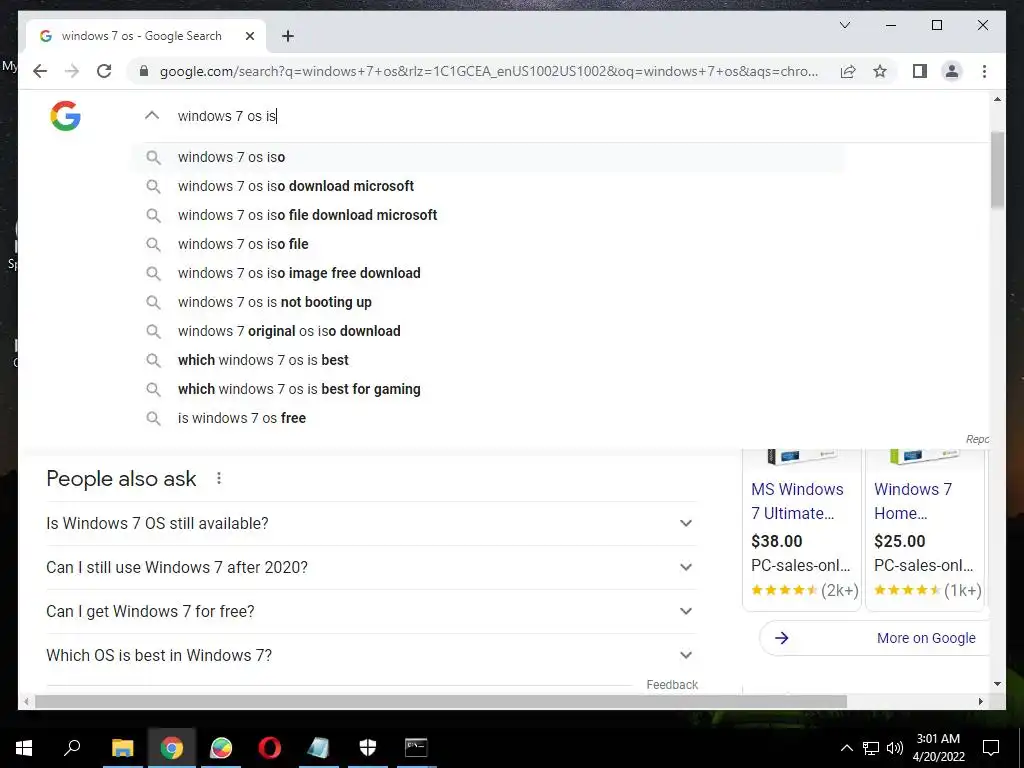Select suggestion 'windows 7 os iso download microsoft'

(x=488, y=186)
